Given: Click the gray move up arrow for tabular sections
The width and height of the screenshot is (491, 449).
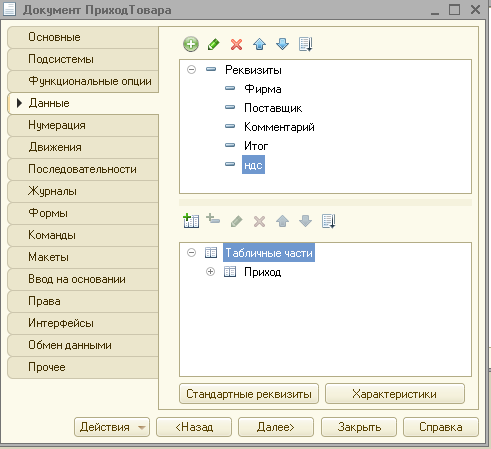Looking at the screenshot, I should (x=282, y=221).
